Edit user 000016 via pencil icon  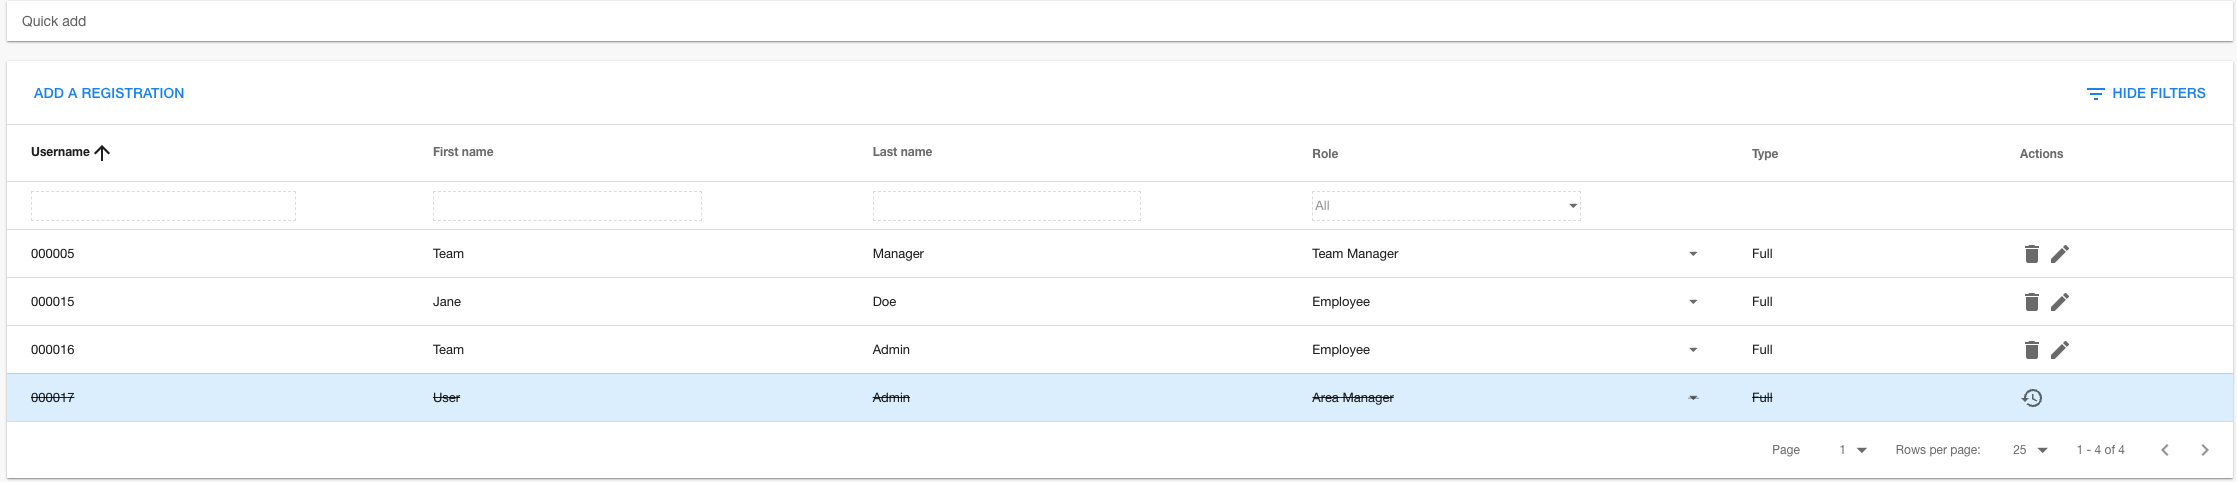(2059, 350)
